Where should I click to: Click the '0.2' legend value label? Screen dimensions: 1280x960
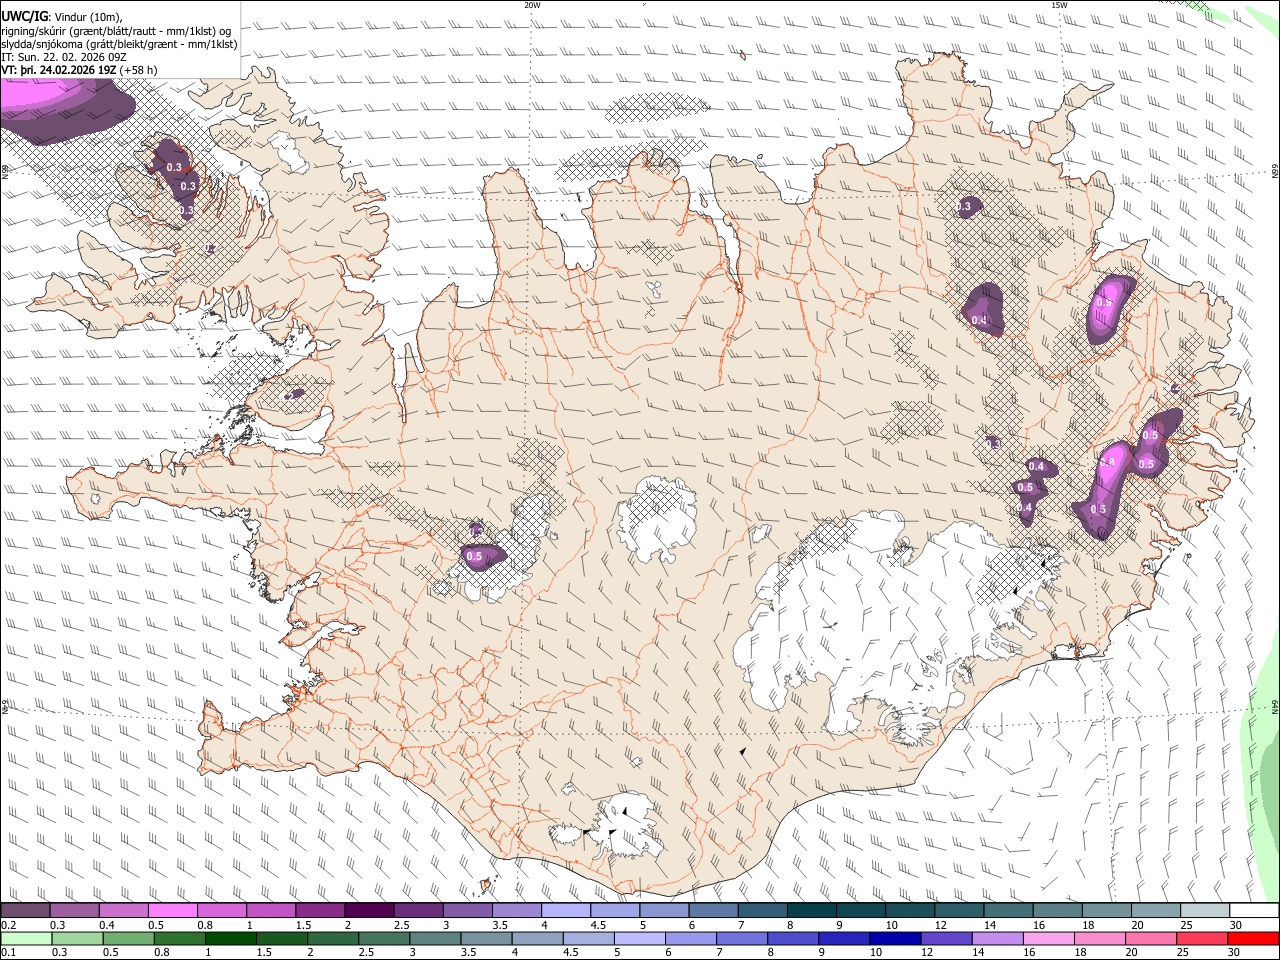click(x=8, y=925)
